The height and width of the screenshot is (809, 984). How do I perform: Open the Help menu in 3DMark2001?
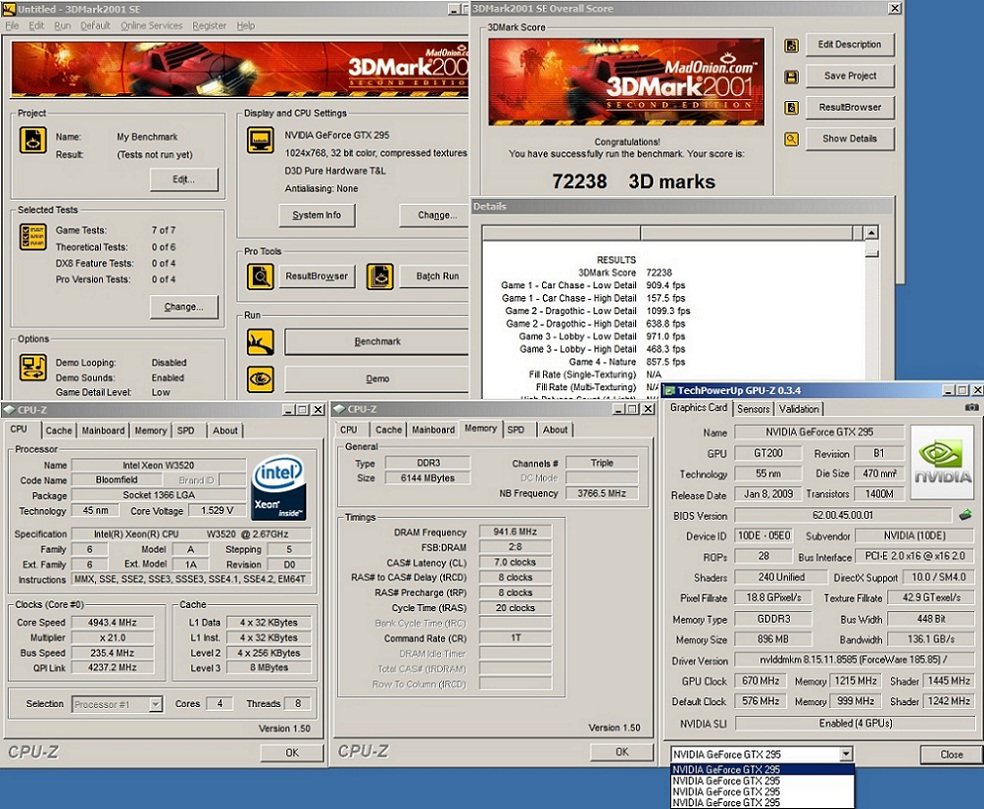[x=245, y=26]
